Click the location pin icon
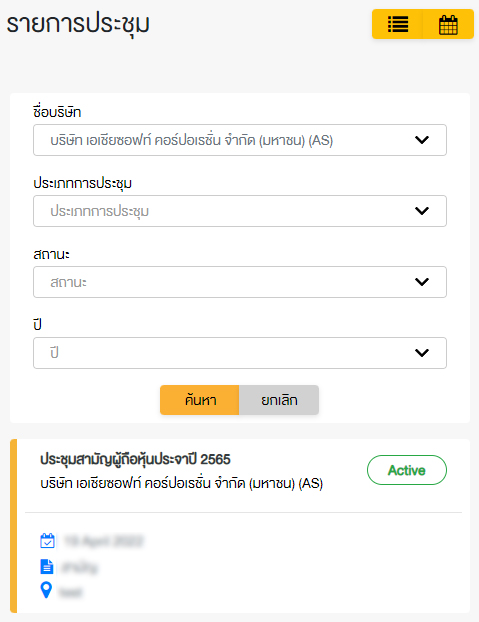Screen dimensions: 479x622 click(46, 590)
